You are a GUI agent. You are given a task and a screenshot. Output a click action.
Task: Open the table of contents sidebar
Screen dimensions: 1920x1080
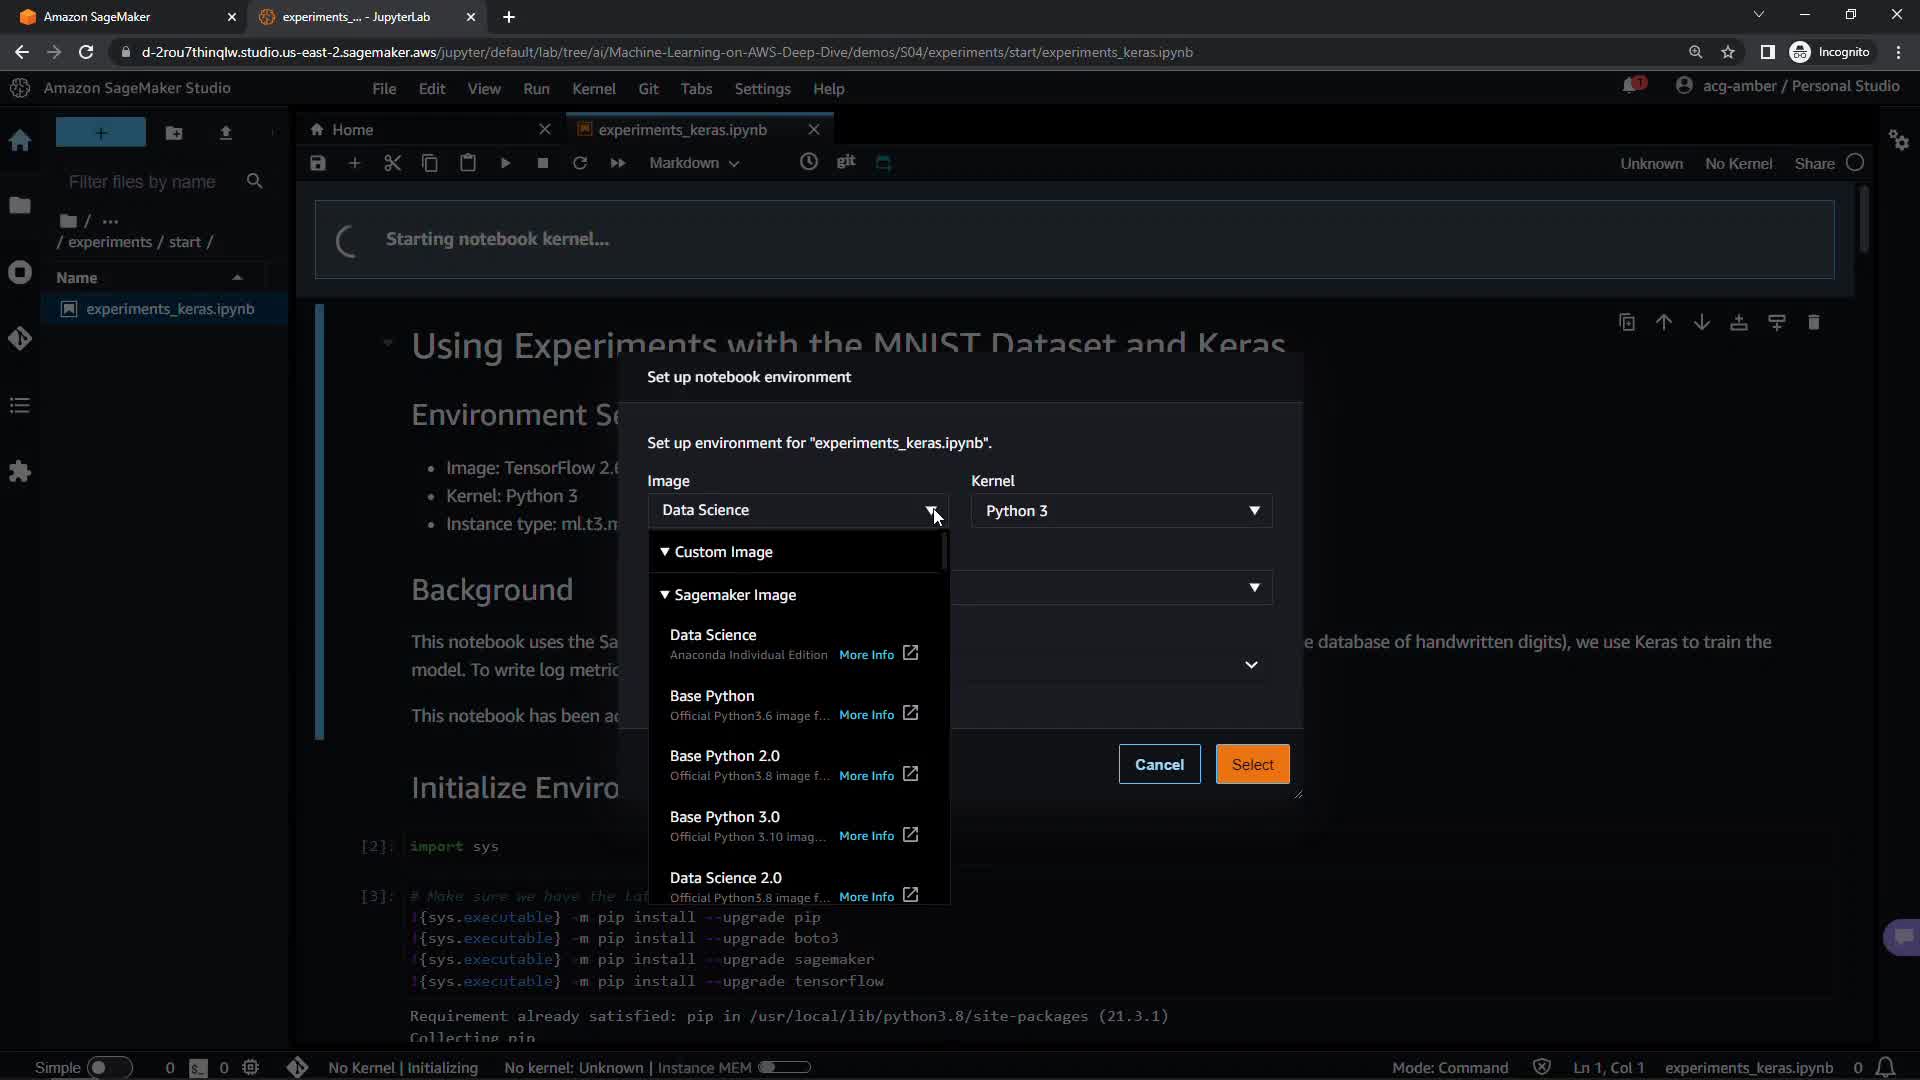[20, 405]
